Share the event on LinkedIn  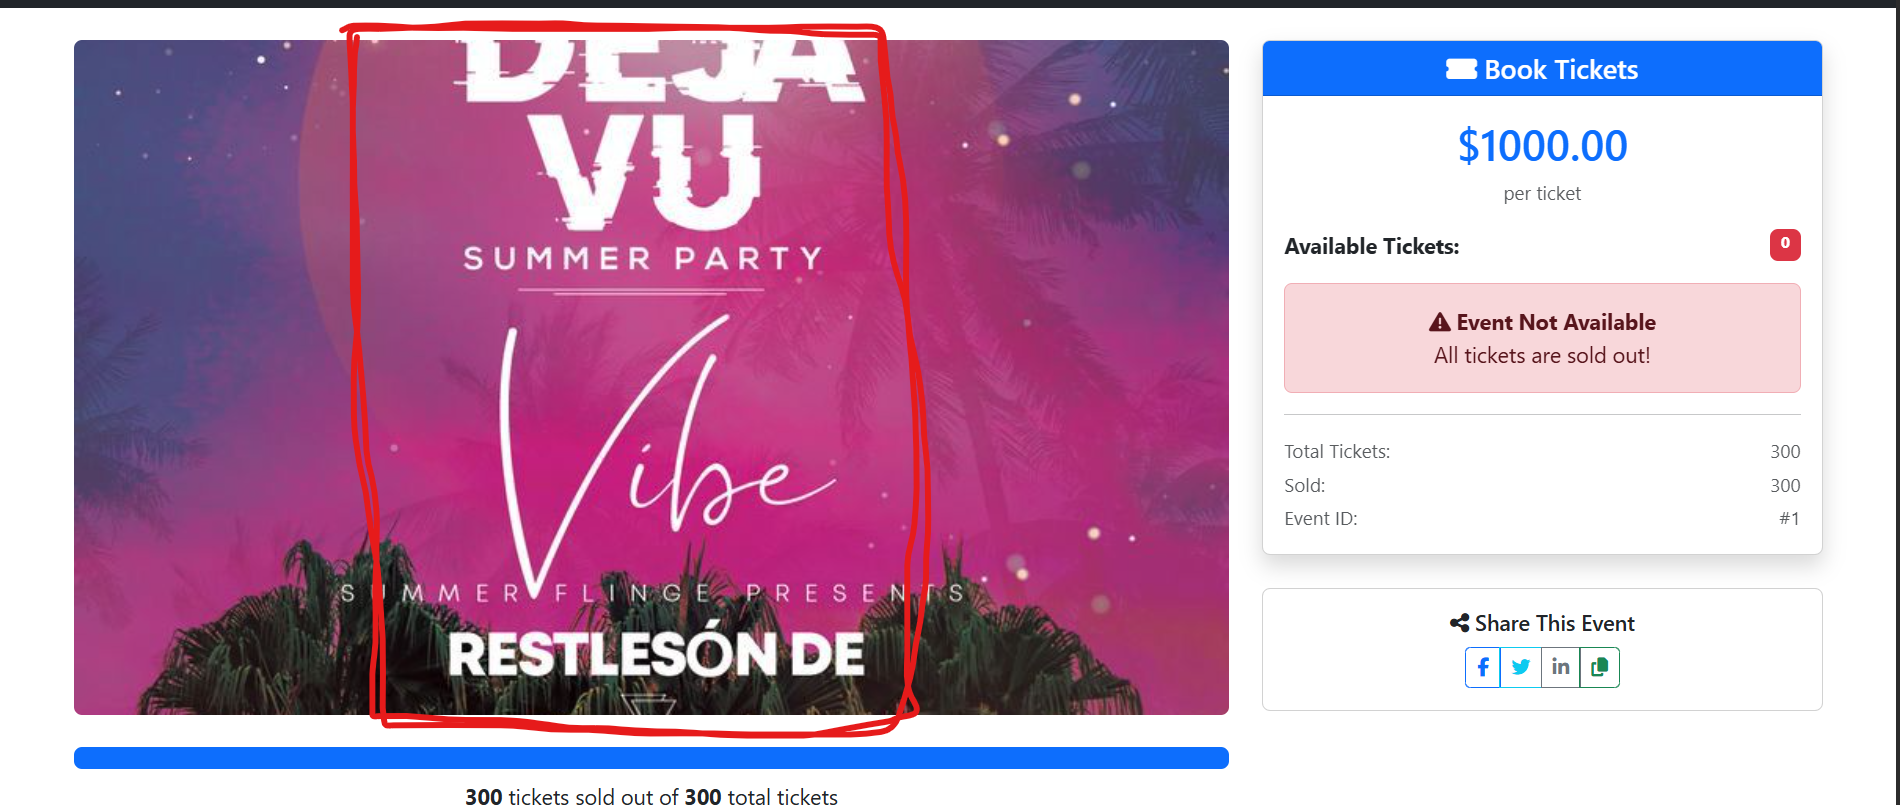[1560, 667]
